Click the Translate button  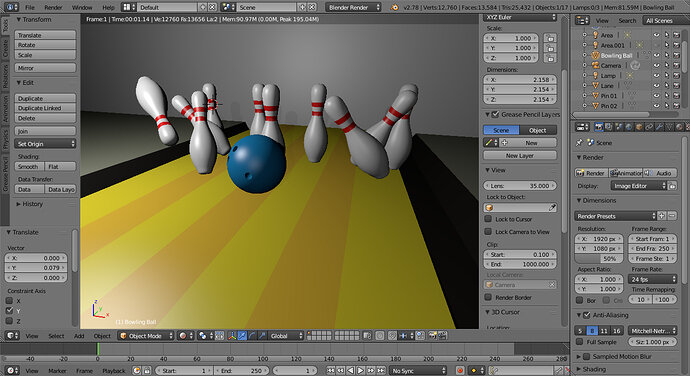click(45, 35)
